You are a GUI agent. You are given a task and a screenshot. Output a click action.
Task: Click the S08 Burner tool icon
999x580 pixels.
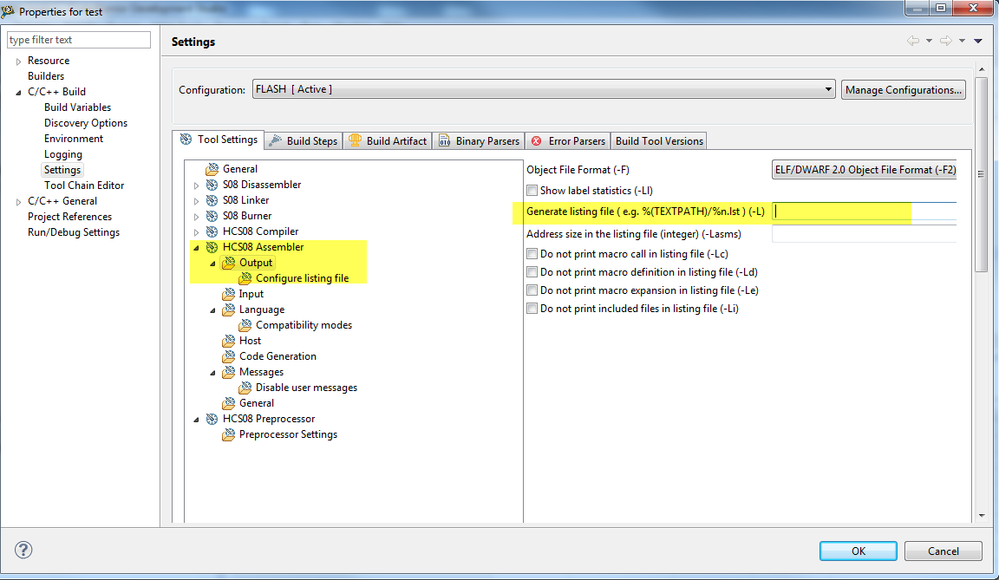(x=212, y=216)
